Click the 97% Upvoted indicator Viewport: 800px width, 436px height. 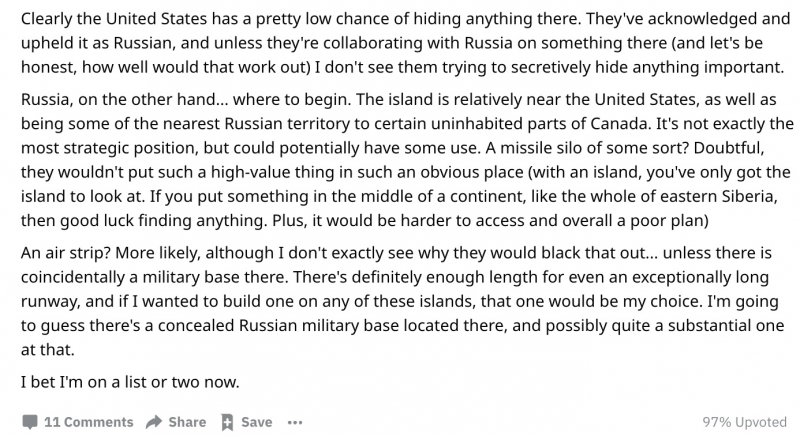(744, 422)
